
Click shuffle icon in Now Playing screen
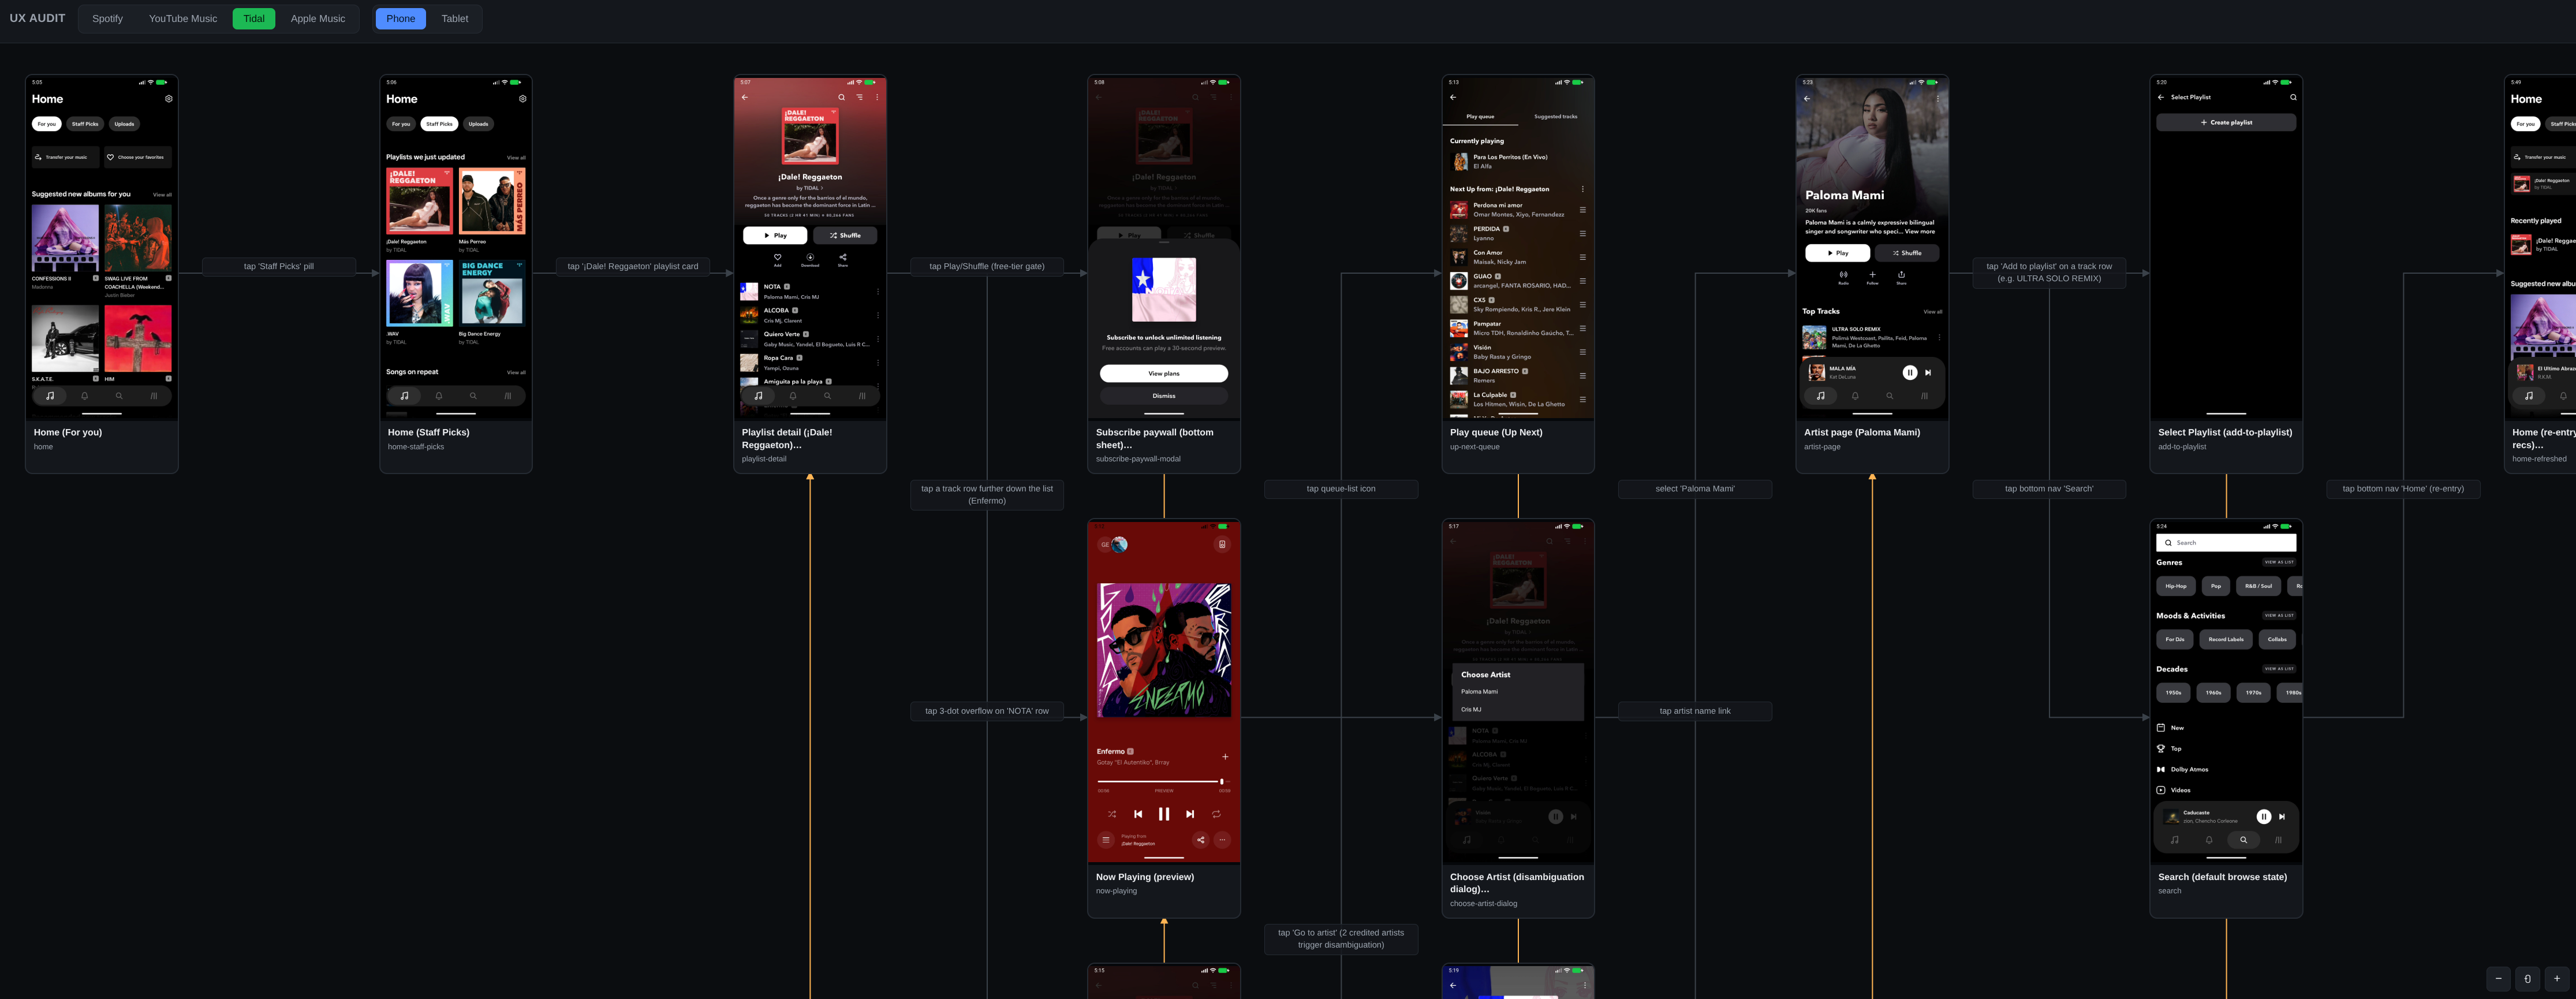coord(1112,814)
